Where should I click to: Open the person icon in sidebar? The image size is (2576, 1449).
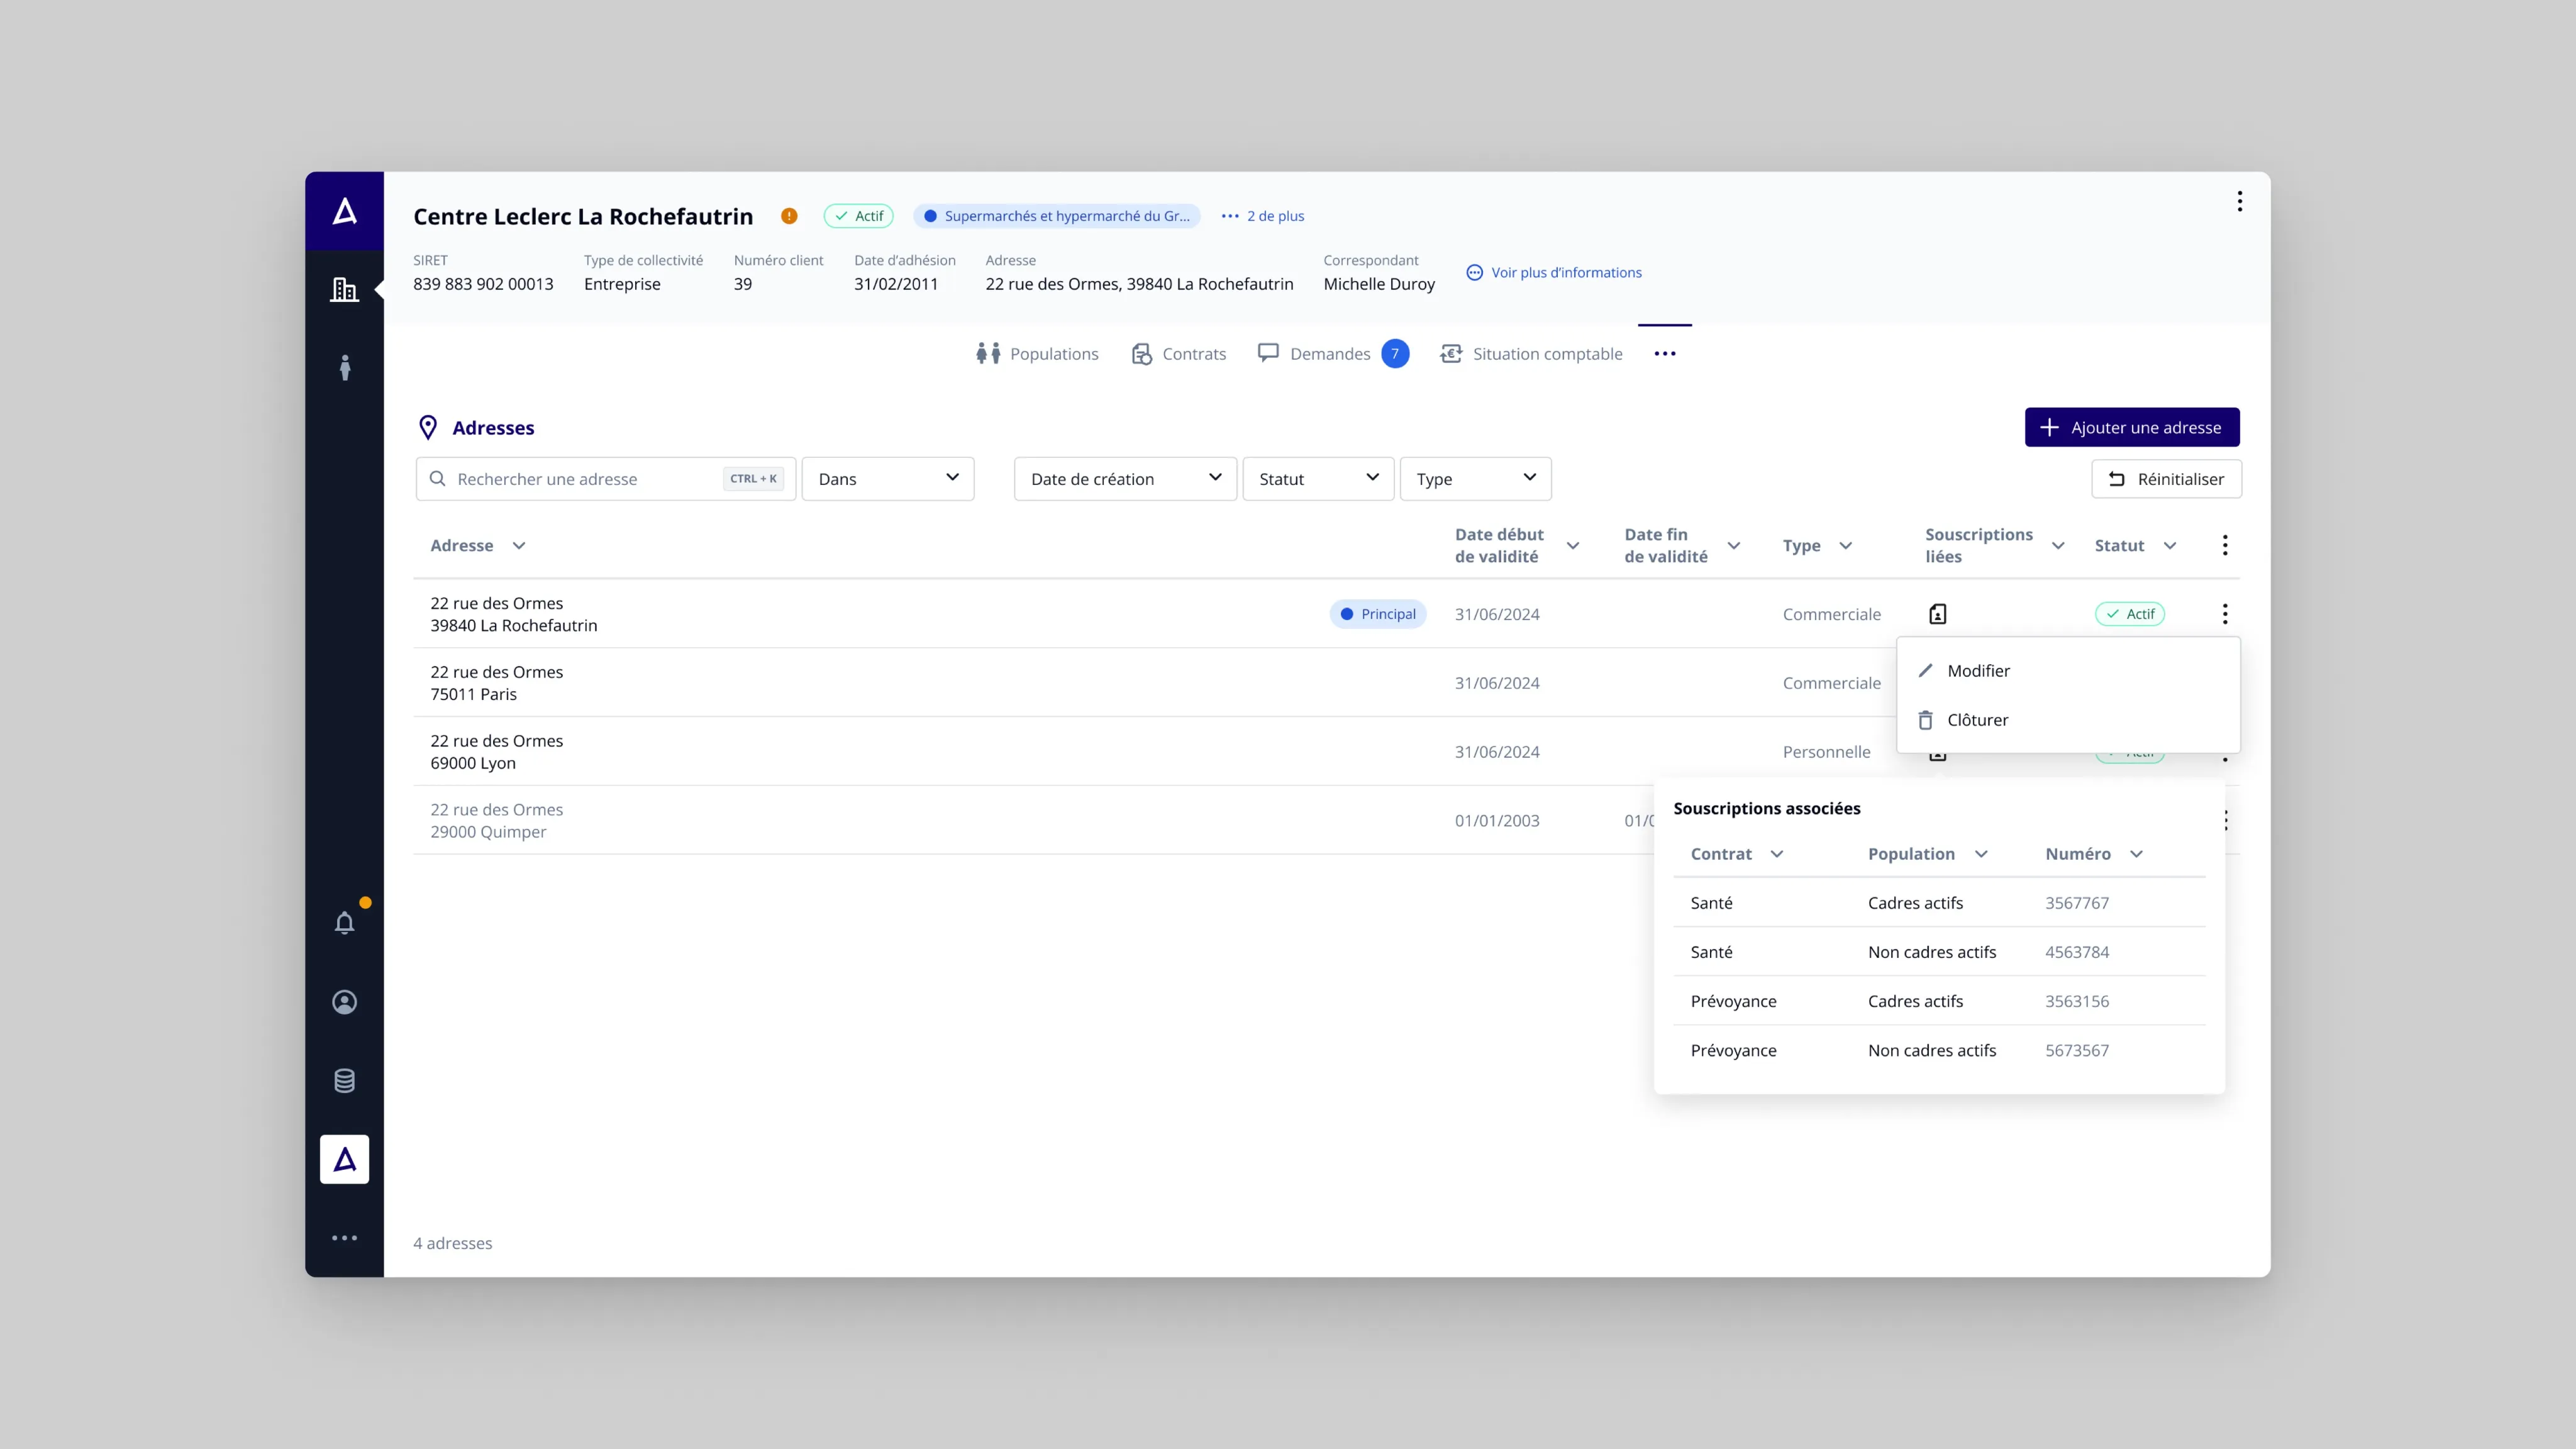tap(344, 368)
